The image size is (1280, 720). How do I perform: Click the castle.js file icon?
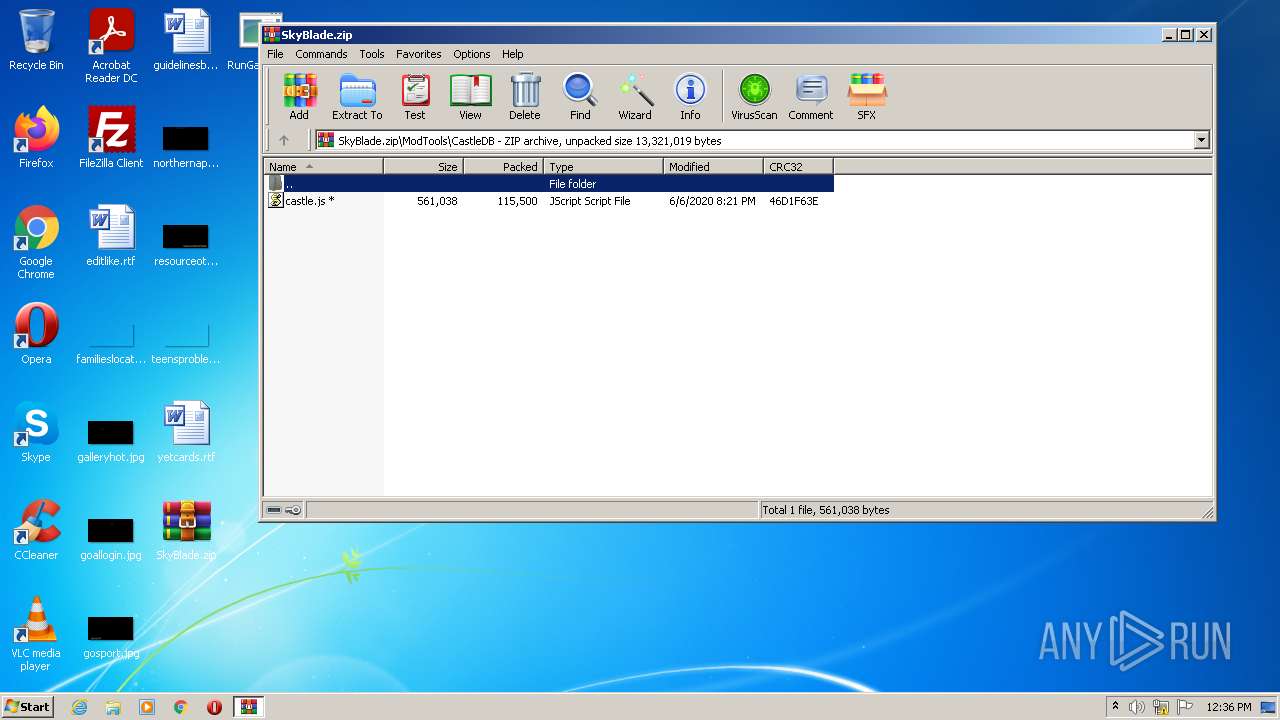coord(276,201)
